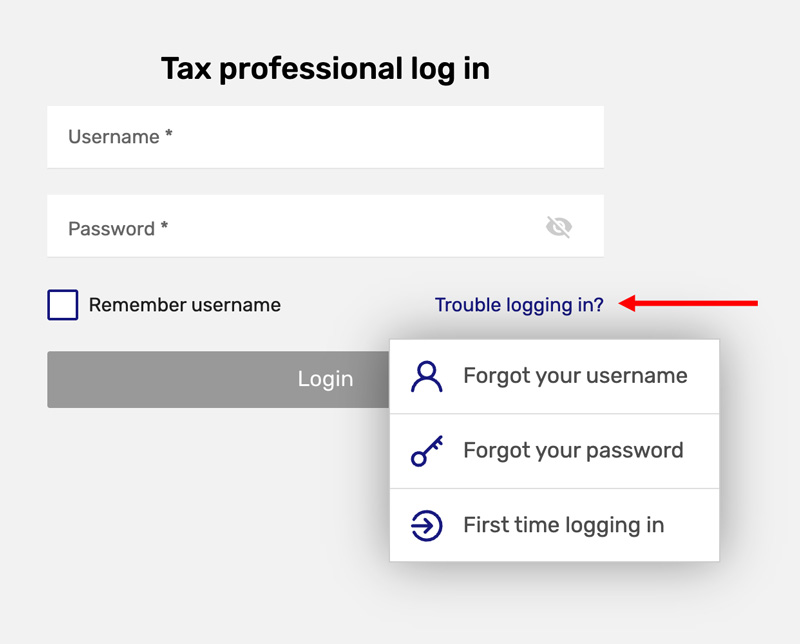The width and height of the screenshot is (800, 644).
Task: Pick First time logging in option
Action: coord(563,525)
